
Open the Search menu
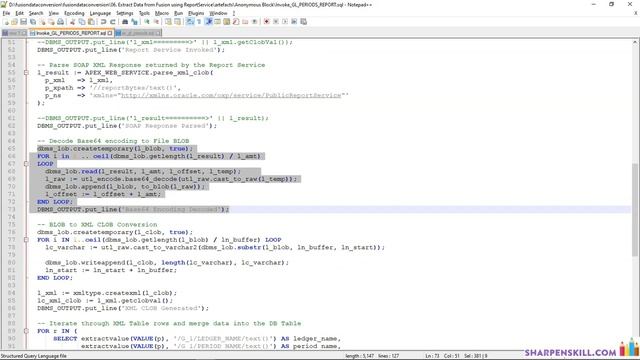click(36, 13)
